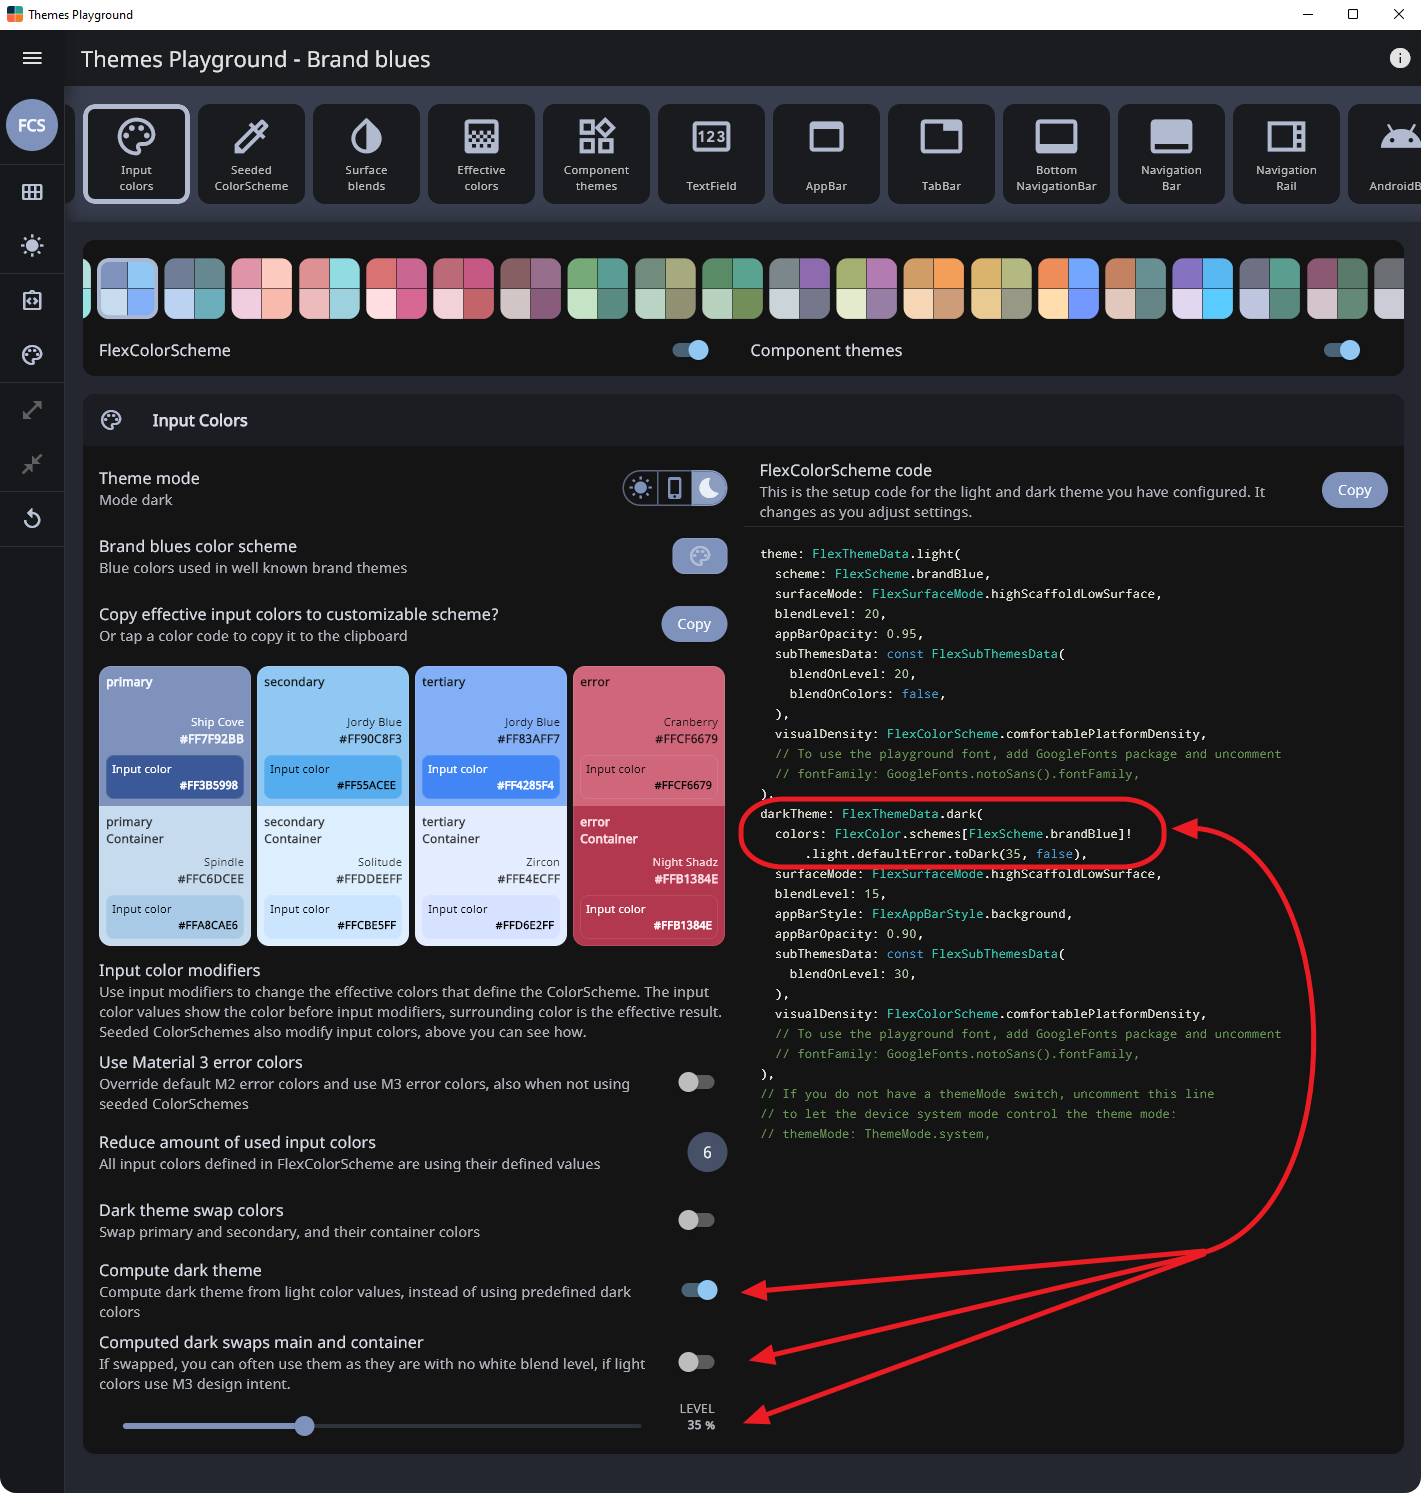Screen dimensions: 1421x1493
Task: Copy primary color code #FF7F92BB
Action: point(212,739)
